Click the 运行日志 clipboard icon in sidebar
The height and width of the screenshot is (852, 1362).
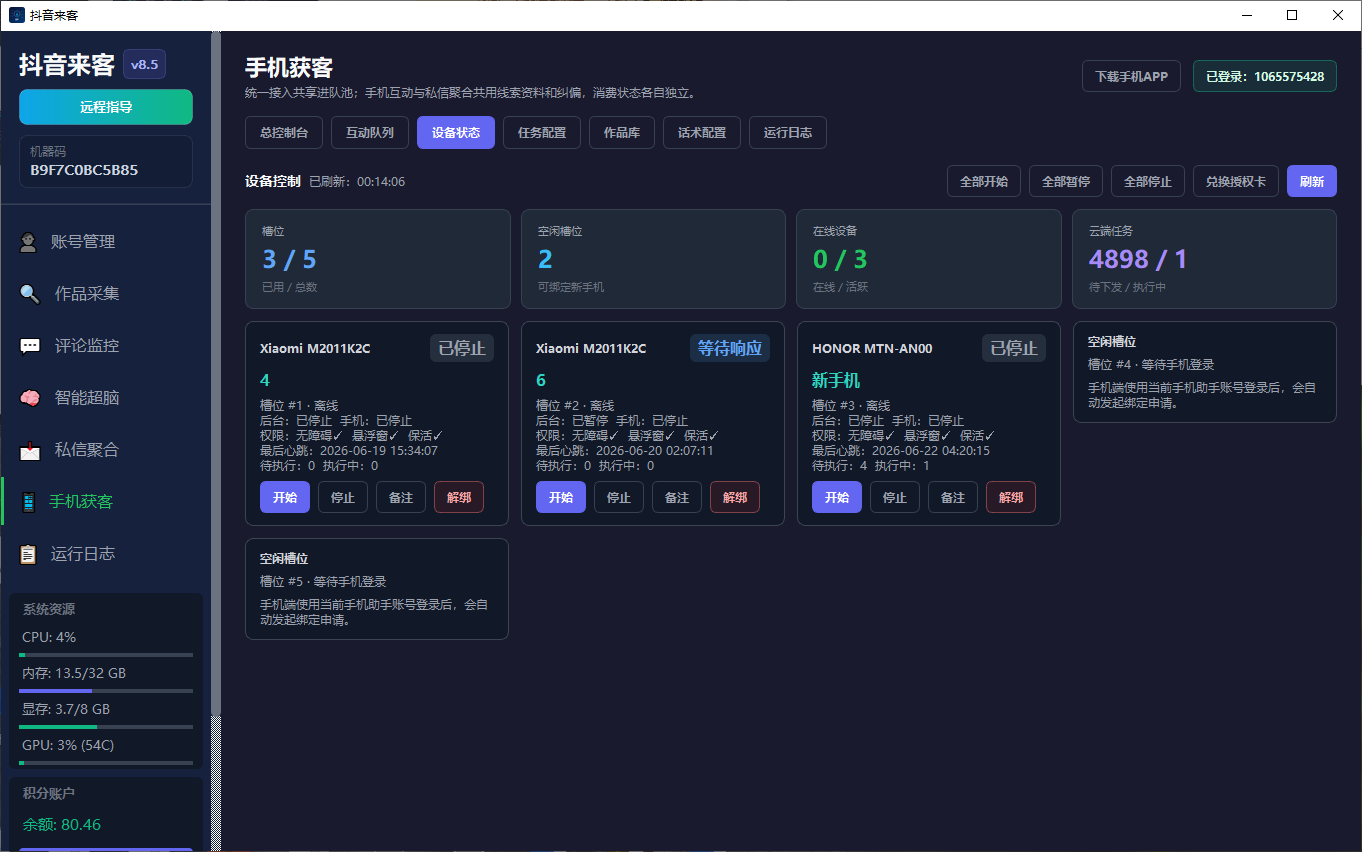(x=28, y=554)
